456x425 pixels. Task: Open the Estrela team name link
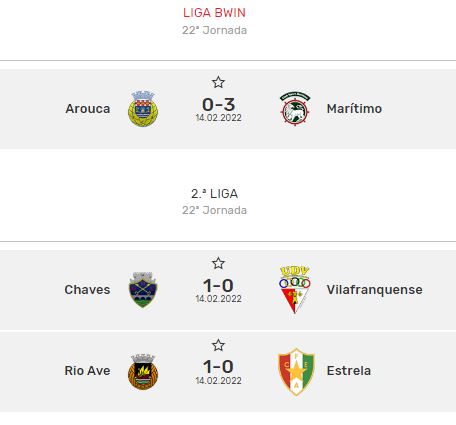pyautogui.click(x=349, y=371)
